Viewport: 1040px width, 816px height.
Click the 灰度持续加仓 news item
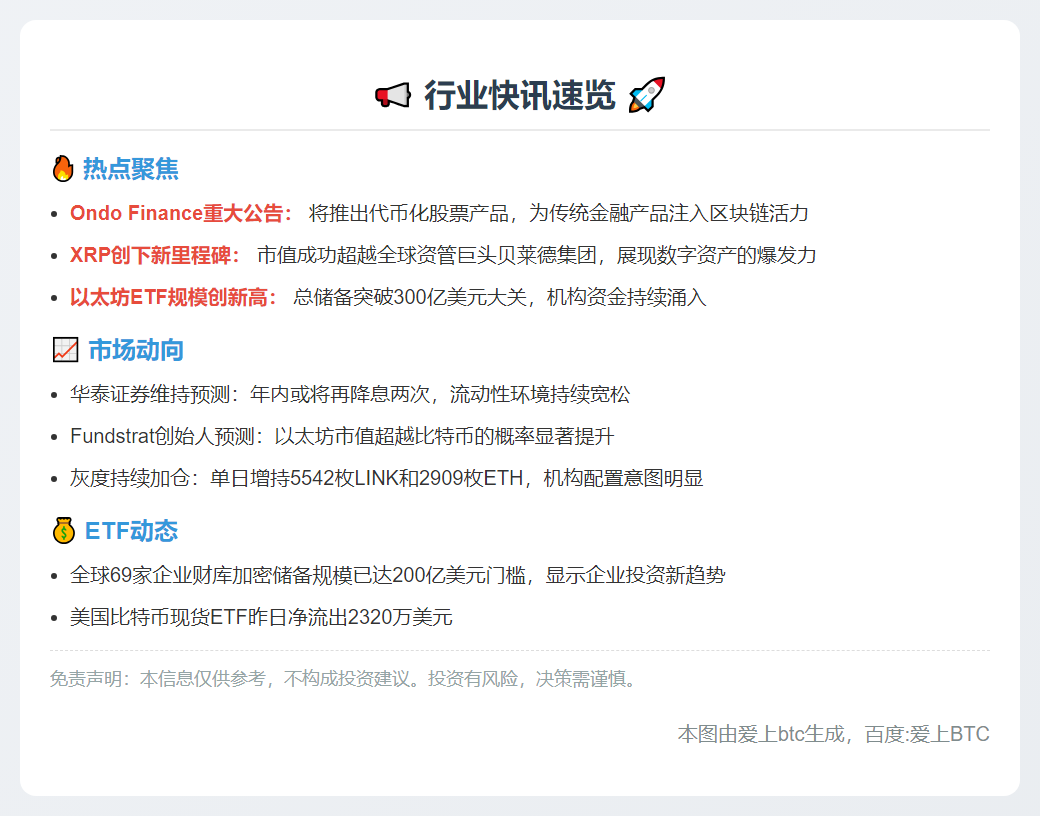pyautogui.click(x=386, y=478)
